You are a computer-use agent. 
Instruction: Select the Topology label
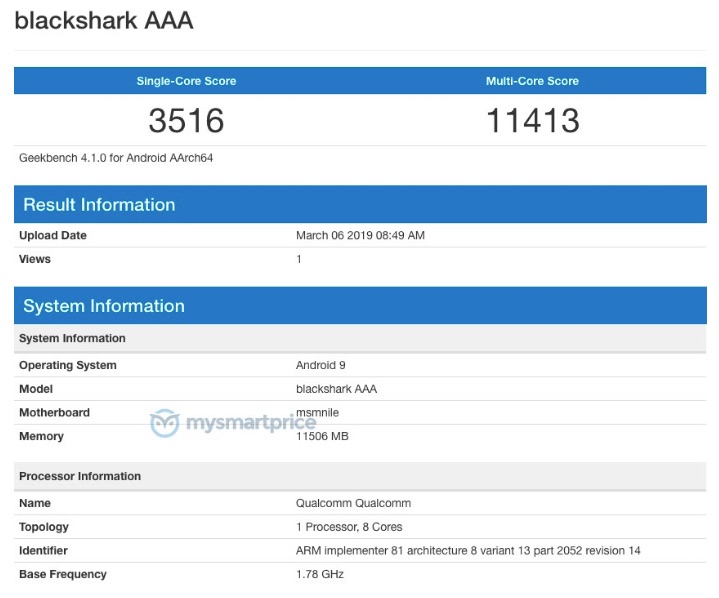point(44,527)
